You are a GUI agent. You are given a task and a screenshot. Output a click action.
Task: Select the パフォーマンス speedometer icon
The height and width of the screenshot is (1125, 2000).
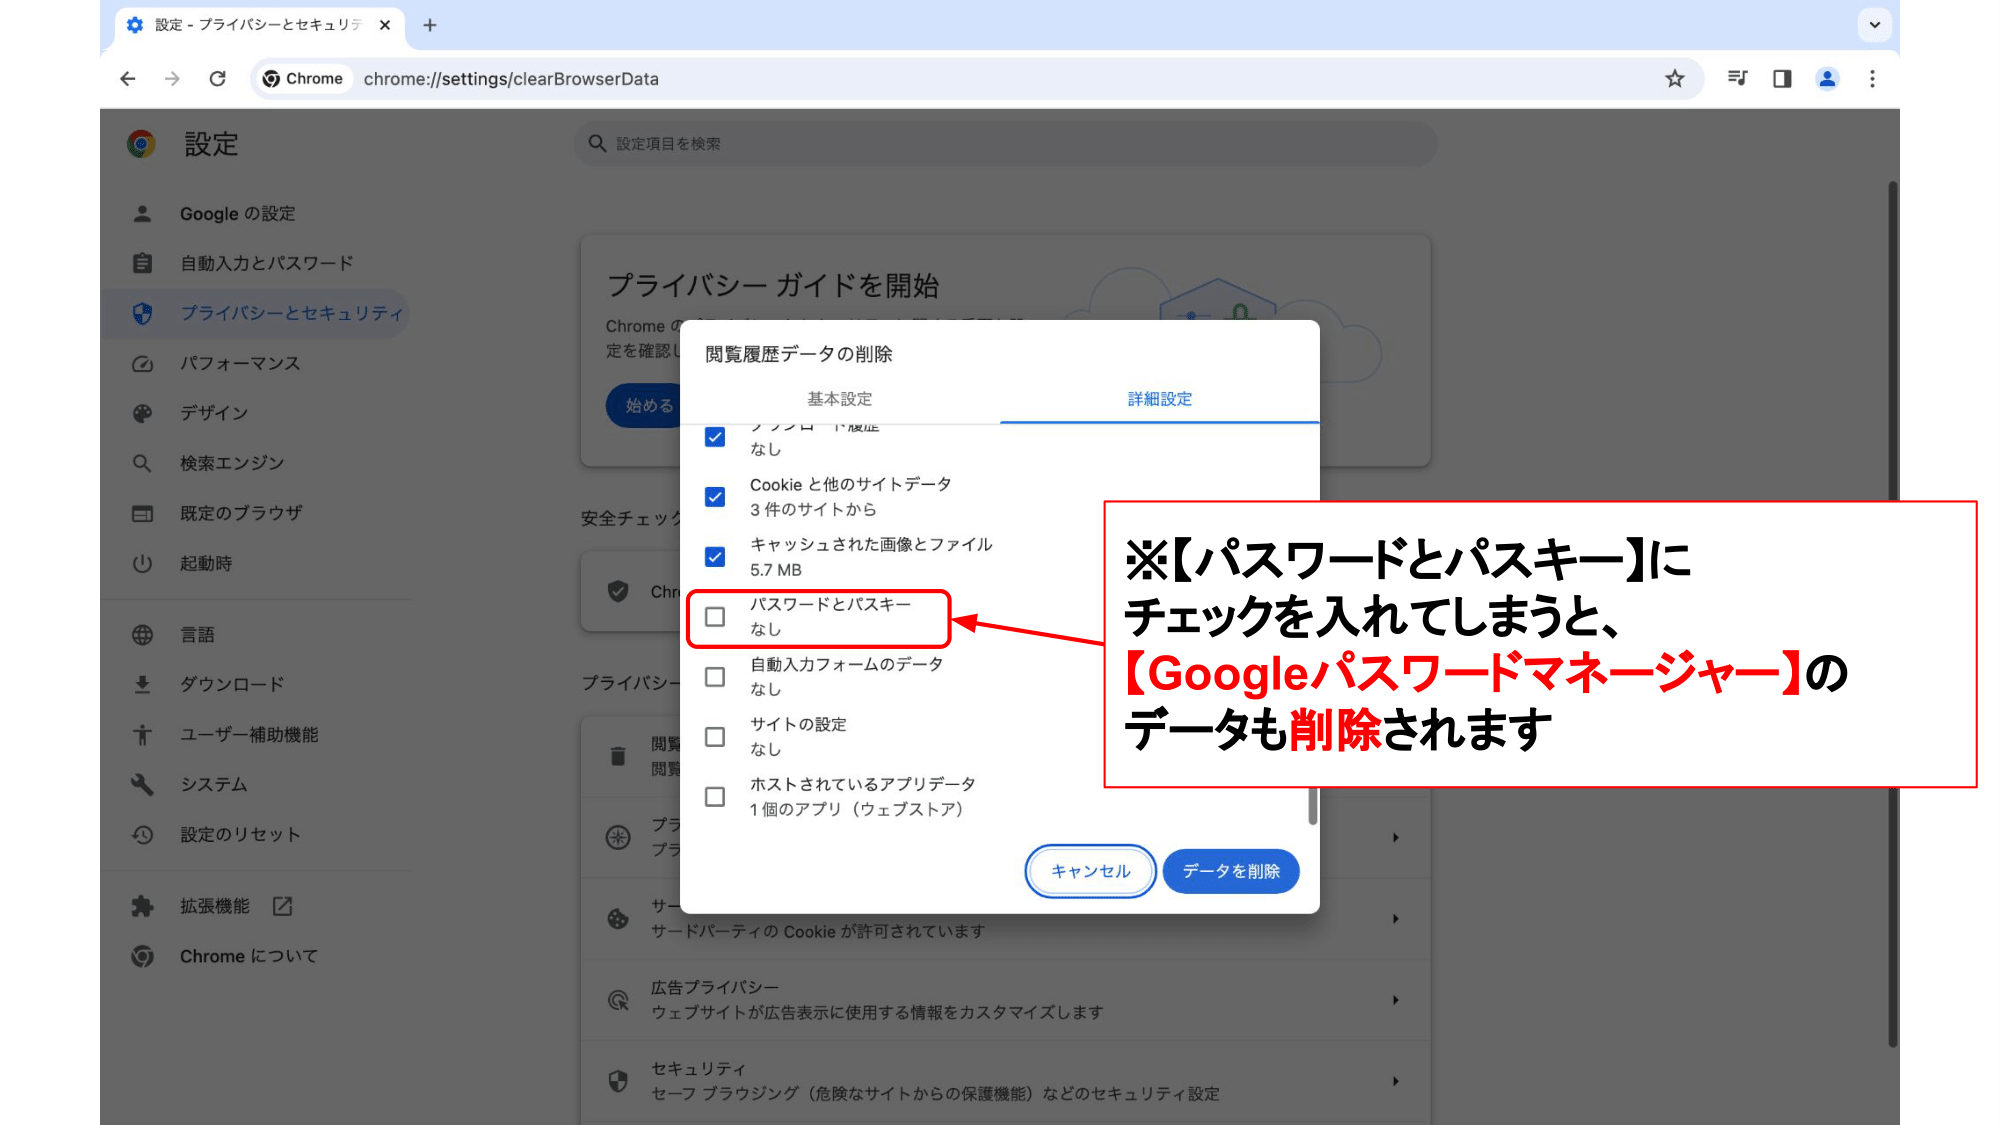pos(142,363)
